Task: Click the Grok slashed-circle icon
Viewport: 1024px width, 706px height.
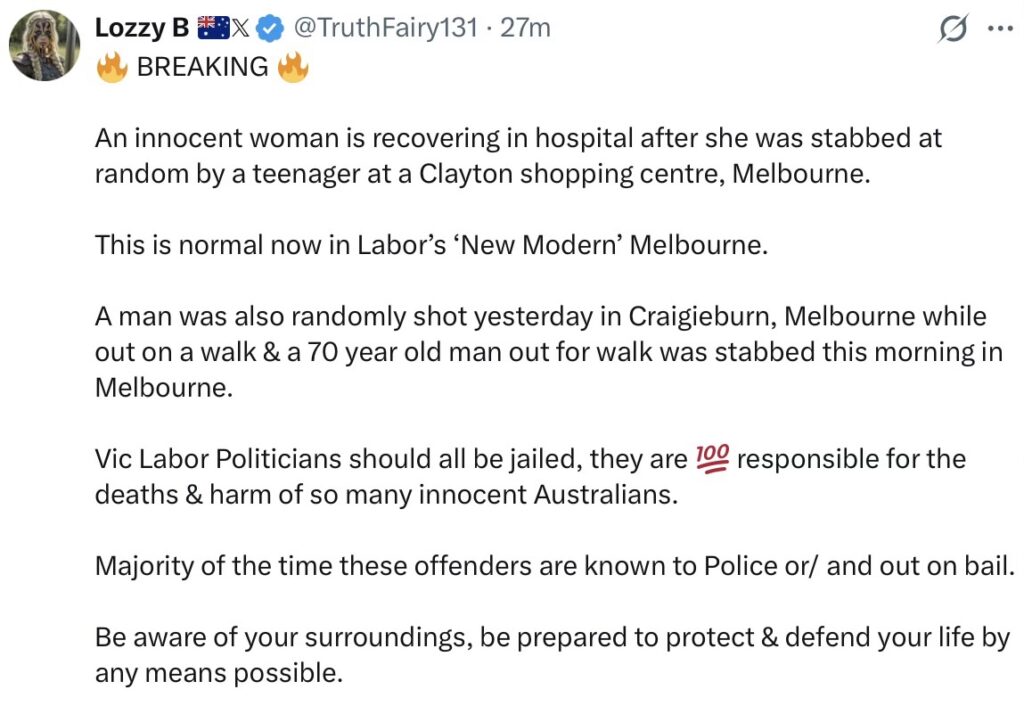Action: [x=951, y=30]
